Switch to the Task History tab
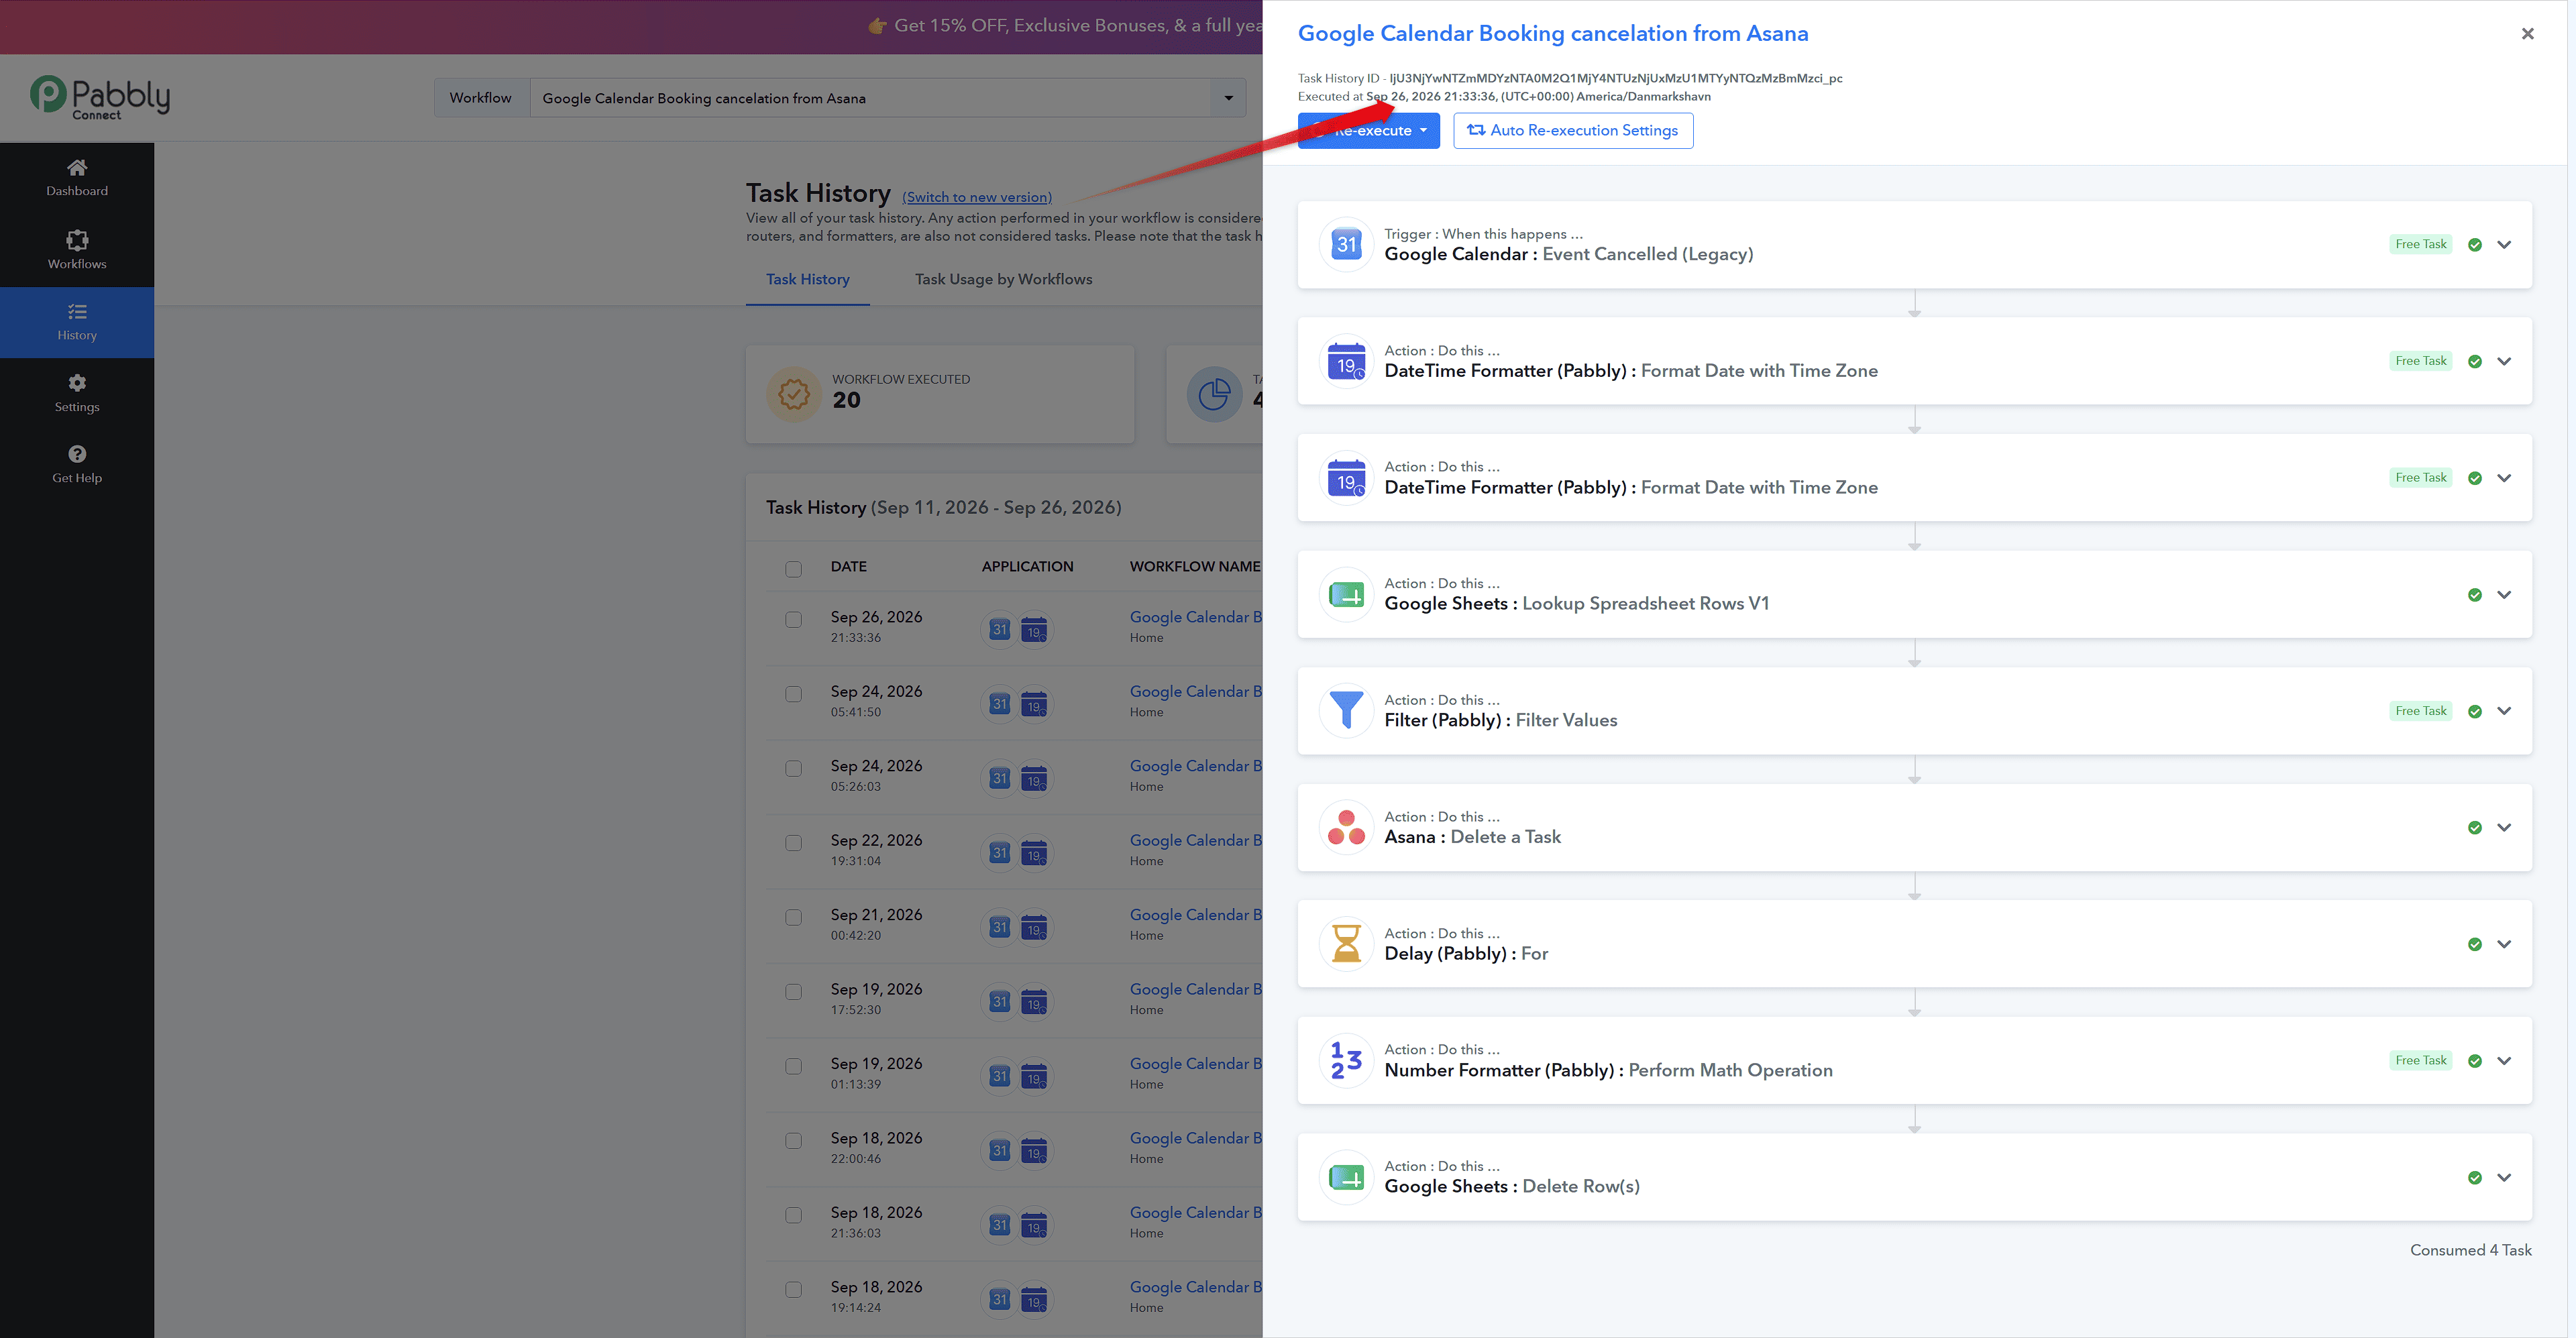Viewport: 2576px width, 1338px height. tap(807, 280)
